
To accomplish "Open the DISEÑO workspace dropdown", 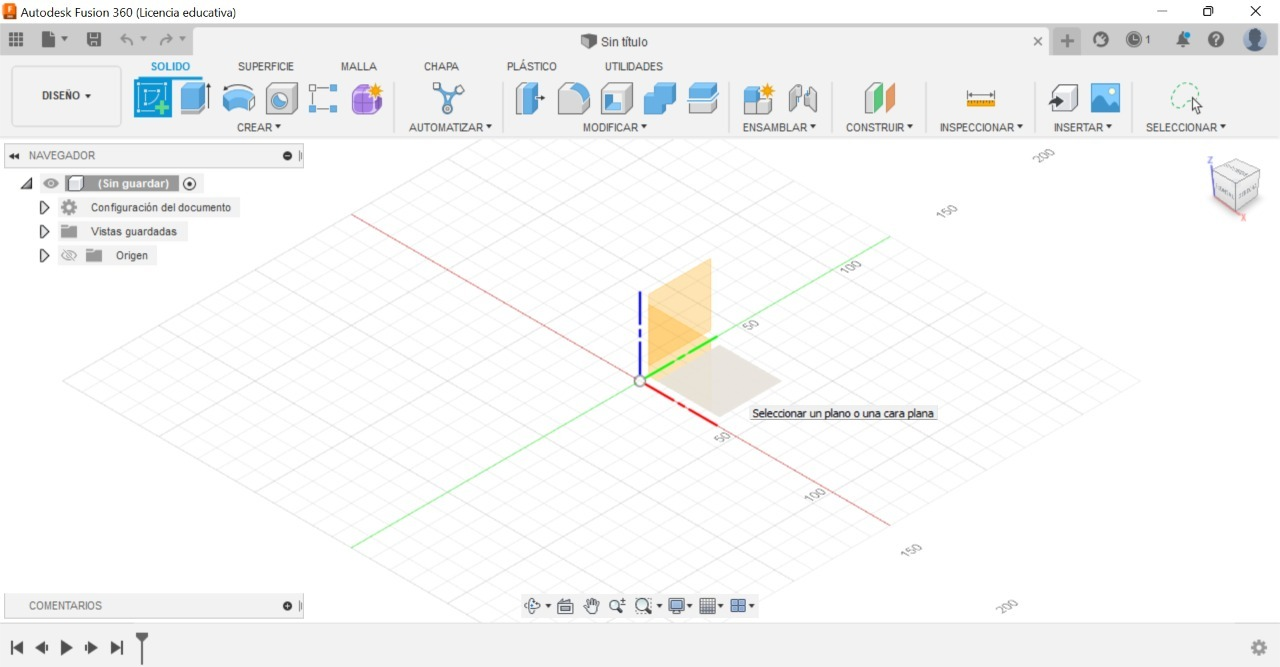I will [66, 96].
